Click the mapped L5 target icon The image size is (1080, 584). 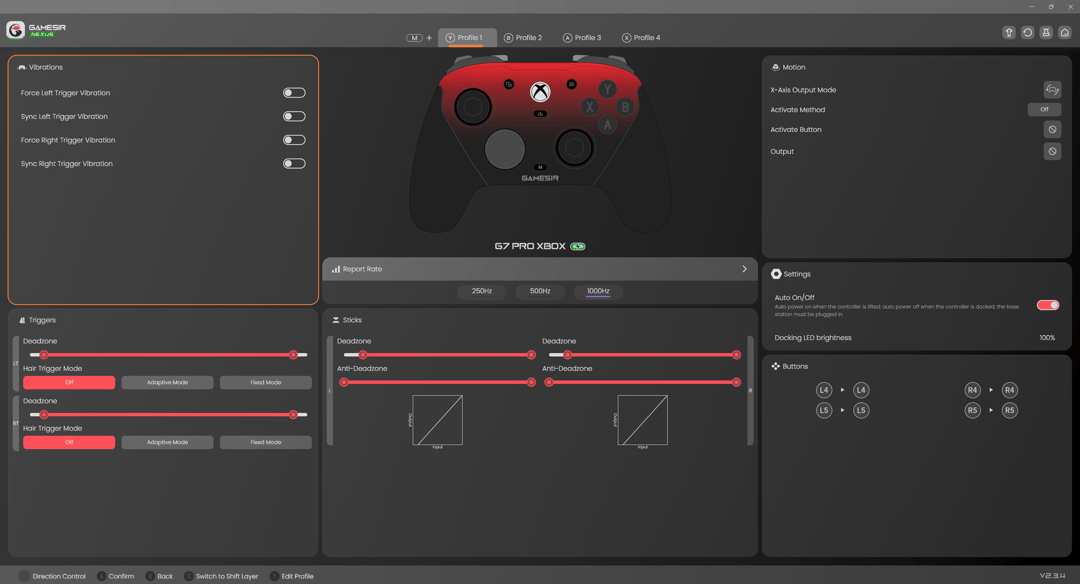pos(861,410)
